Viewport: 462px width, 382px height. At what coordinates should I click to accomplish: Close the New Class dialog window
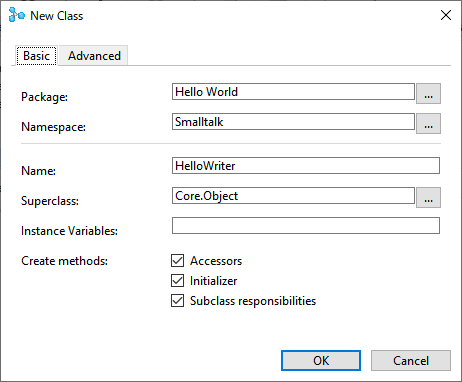pyautogui.click(x=446, y=15)
